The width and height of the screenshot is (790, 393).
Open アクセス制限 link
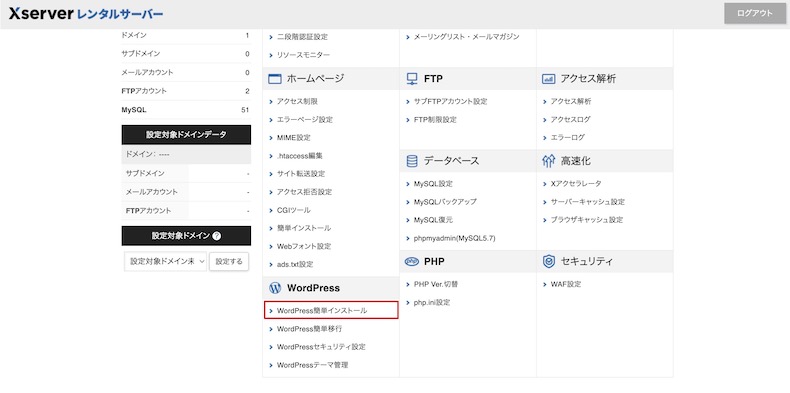297,101
